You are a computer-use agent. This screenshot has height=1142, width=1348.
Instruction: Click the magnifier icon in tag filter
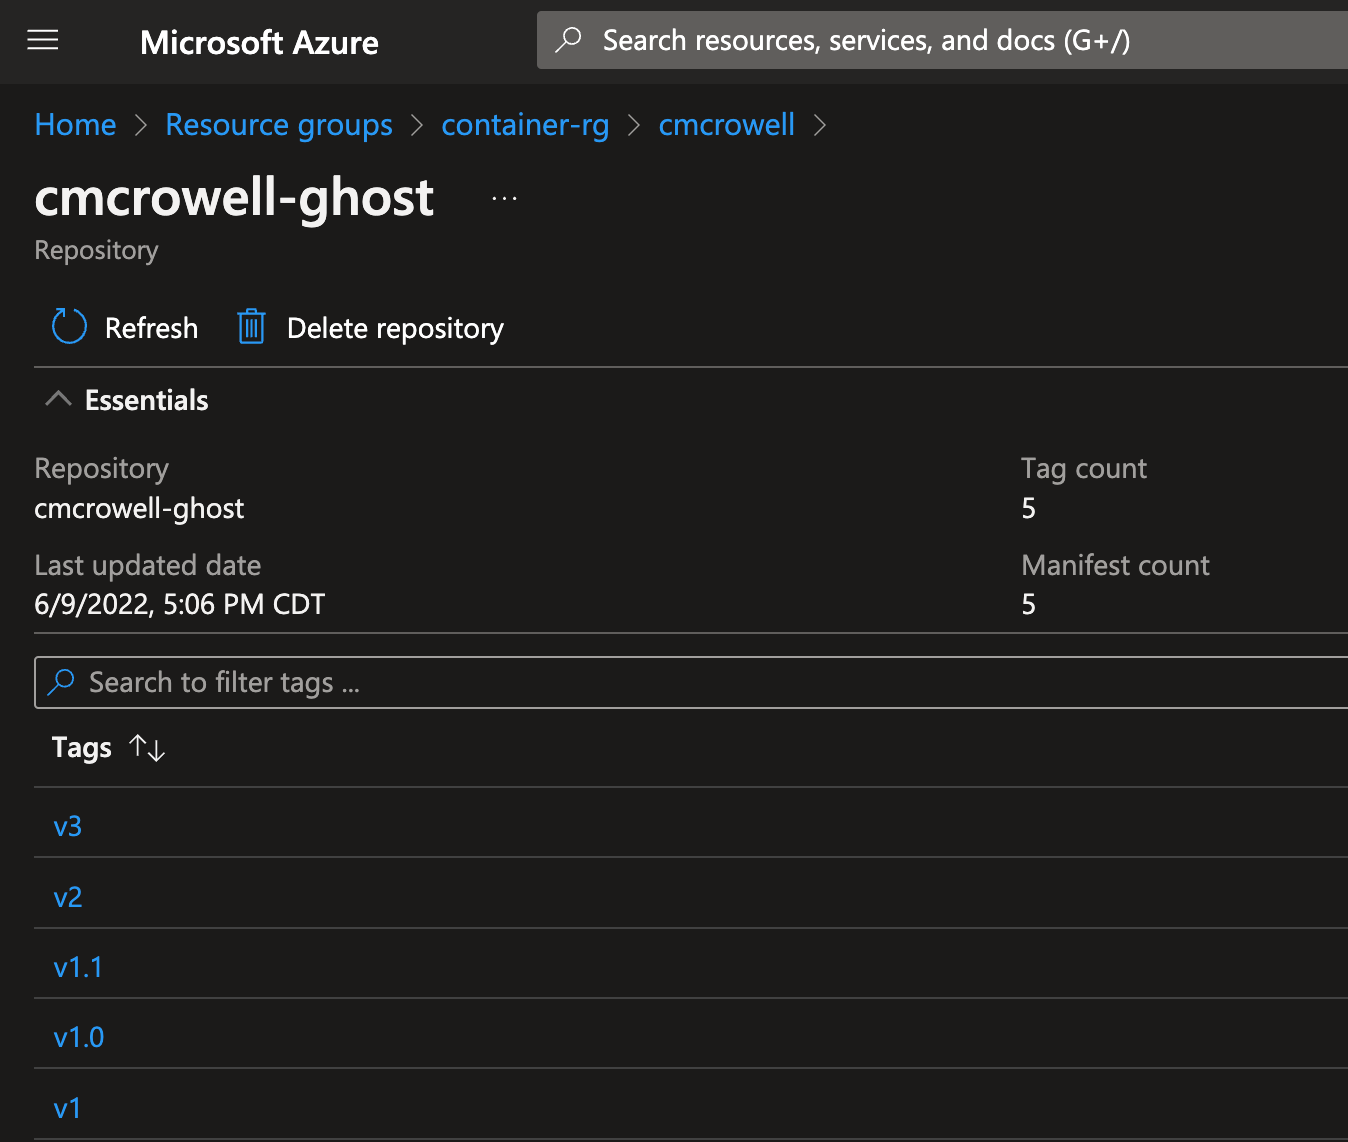61,682
